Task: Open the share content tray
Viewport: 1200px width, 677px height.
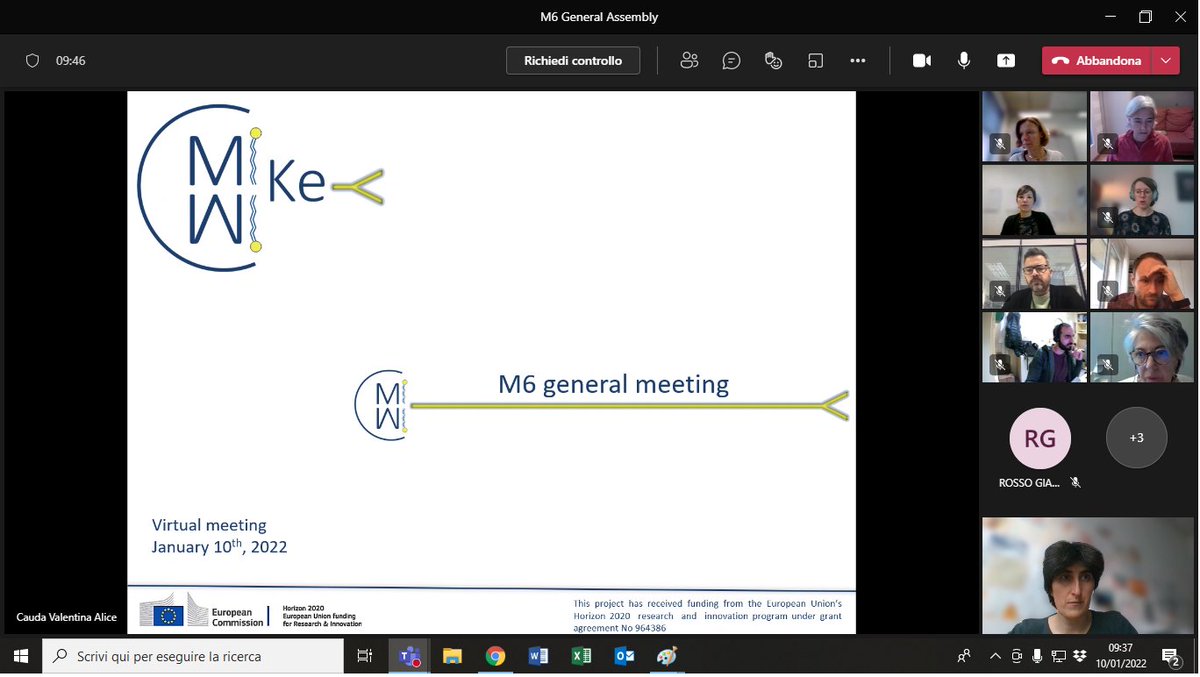Action: point(1006,60)
